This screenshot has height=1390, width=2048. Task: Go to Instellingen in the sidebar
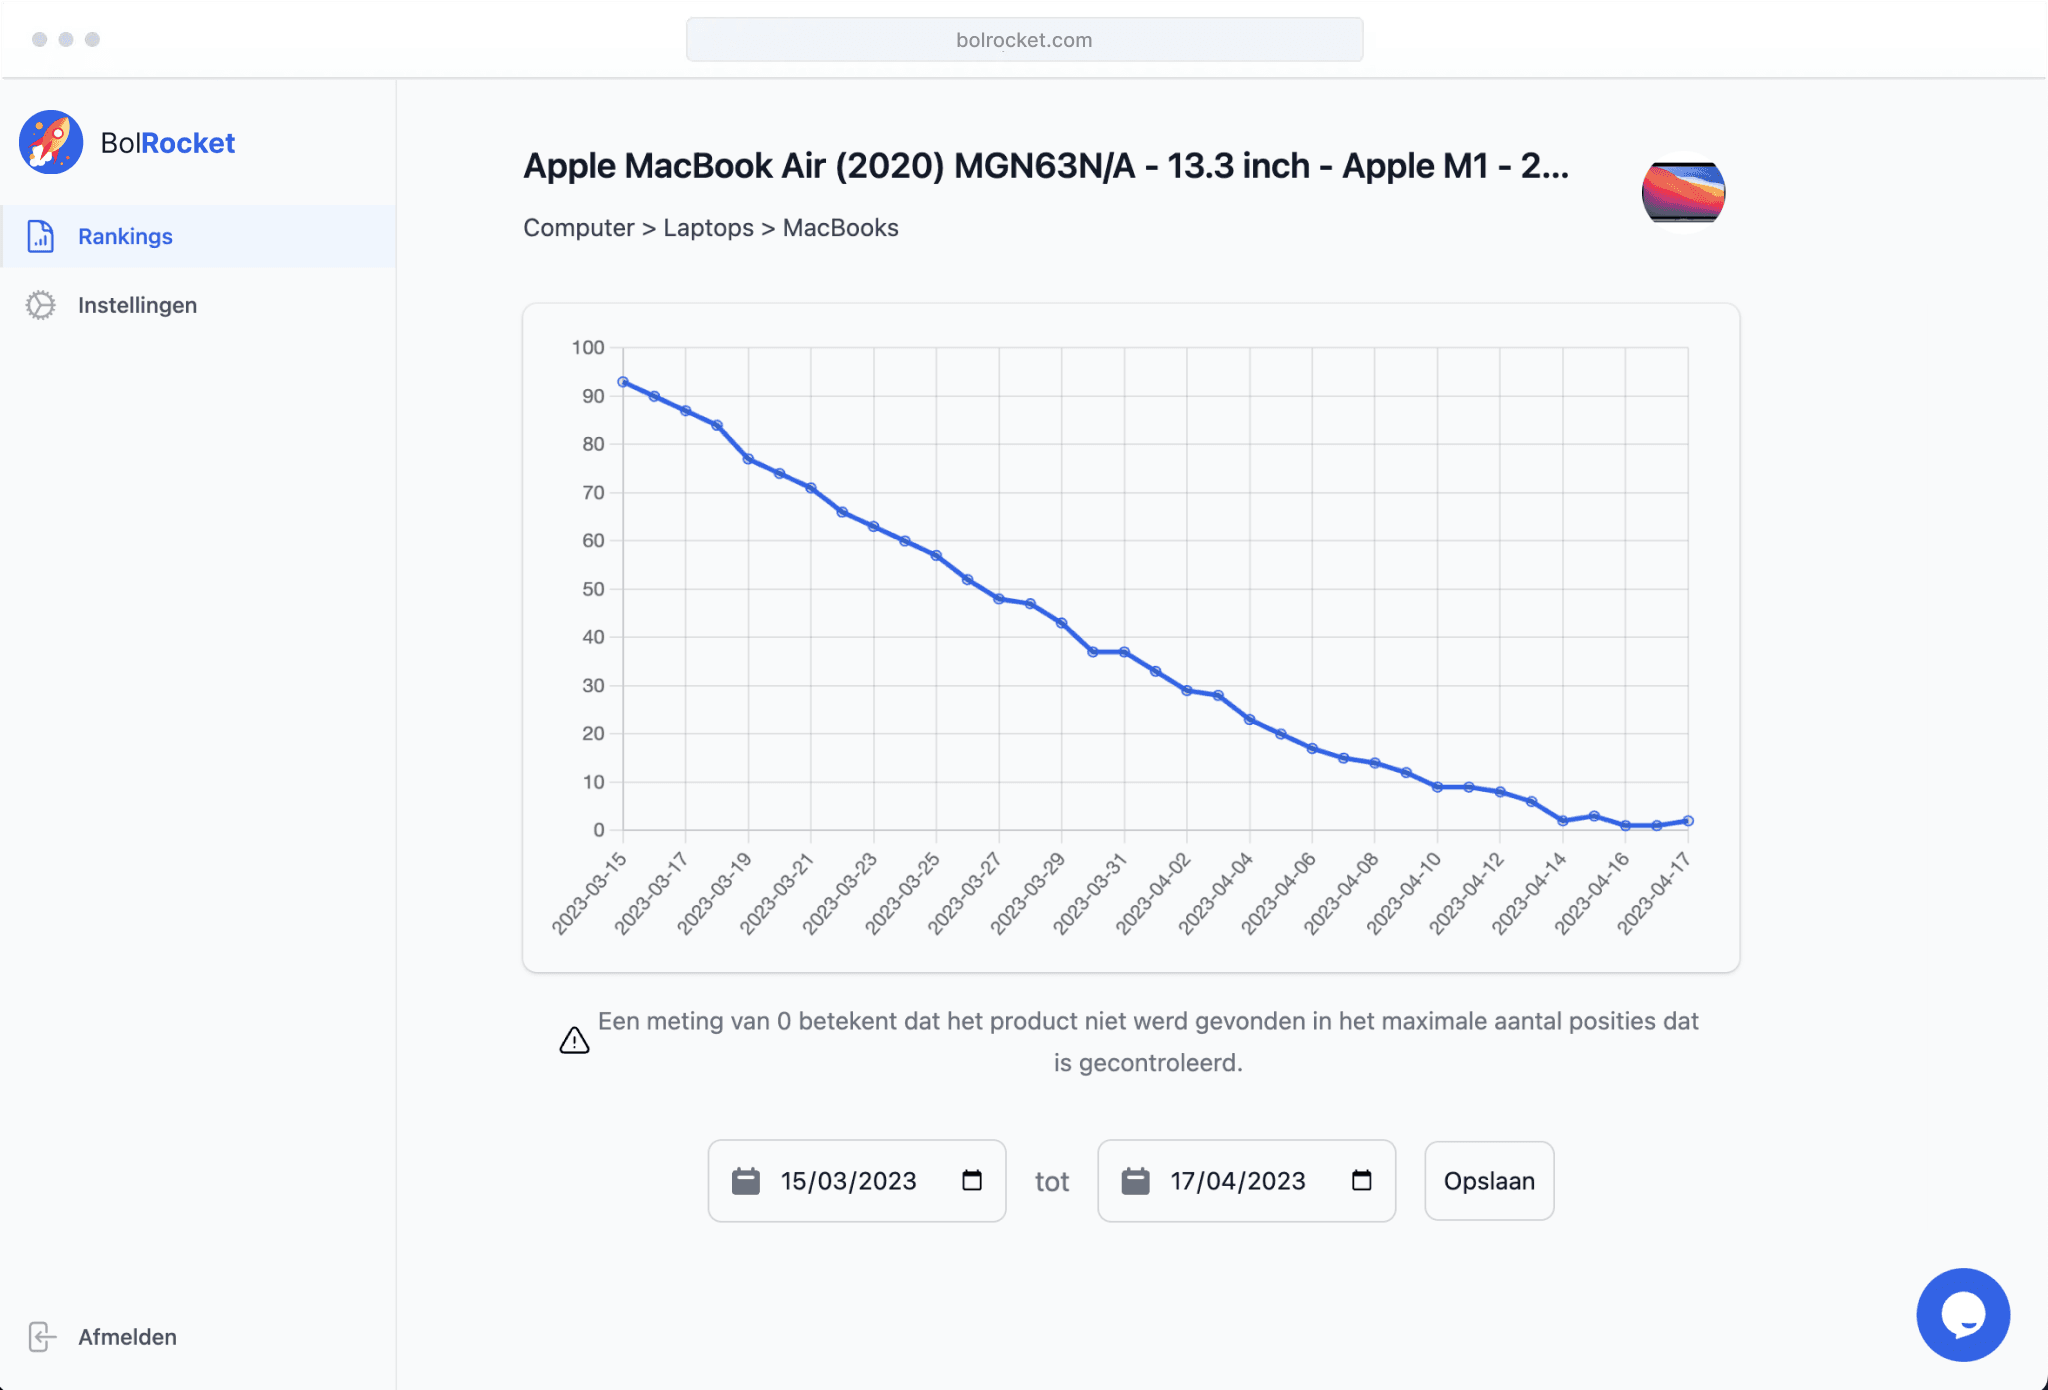coord(137,305)
